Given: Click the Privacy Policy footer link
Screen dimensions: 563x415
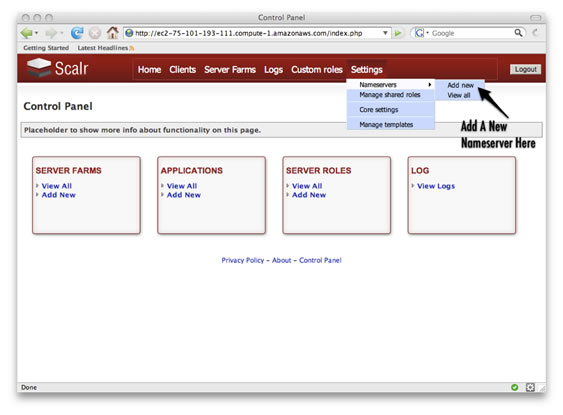Looking at the screenshot, I should coord(243,260).
